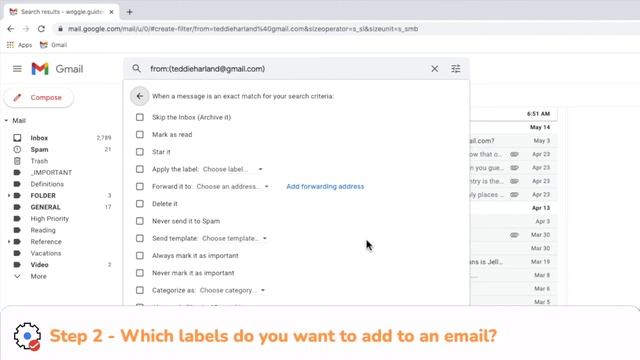Click Add forwarding address link

(325, 187)
